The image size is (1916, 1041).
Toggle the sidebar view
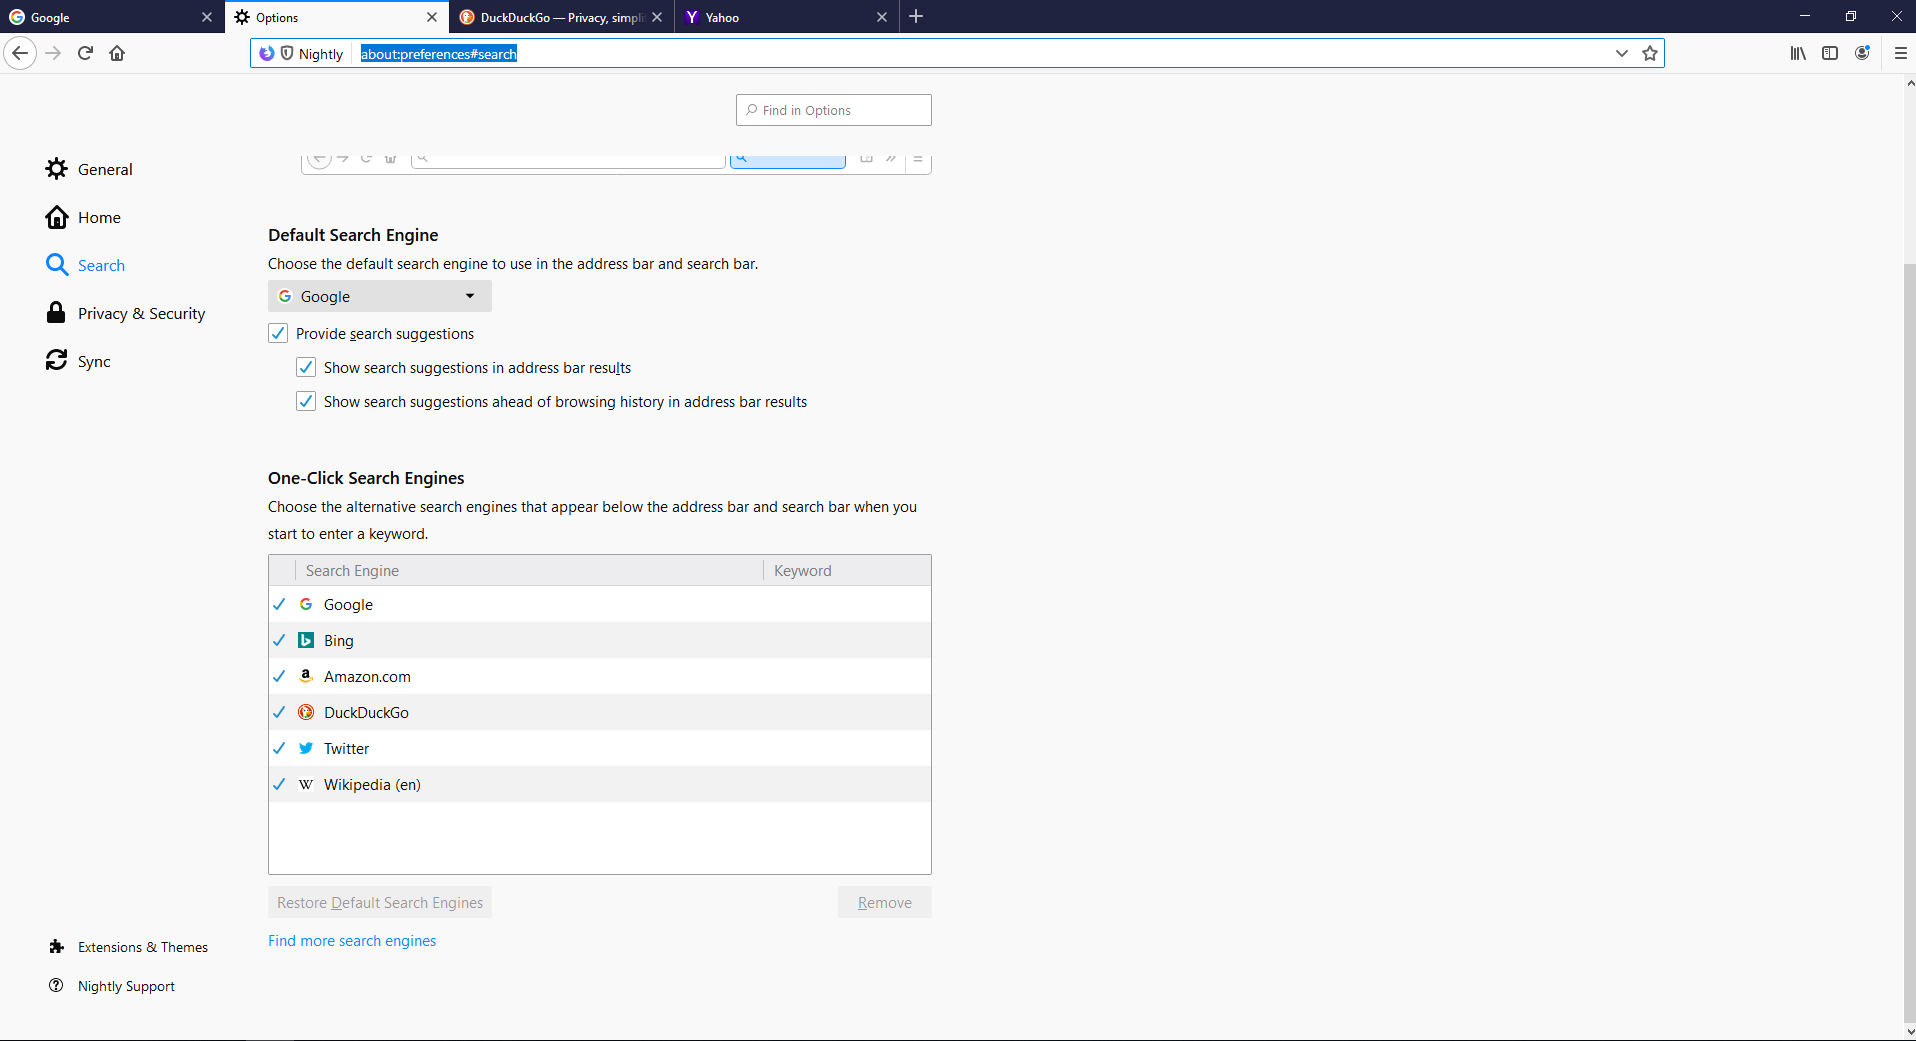1830,53
